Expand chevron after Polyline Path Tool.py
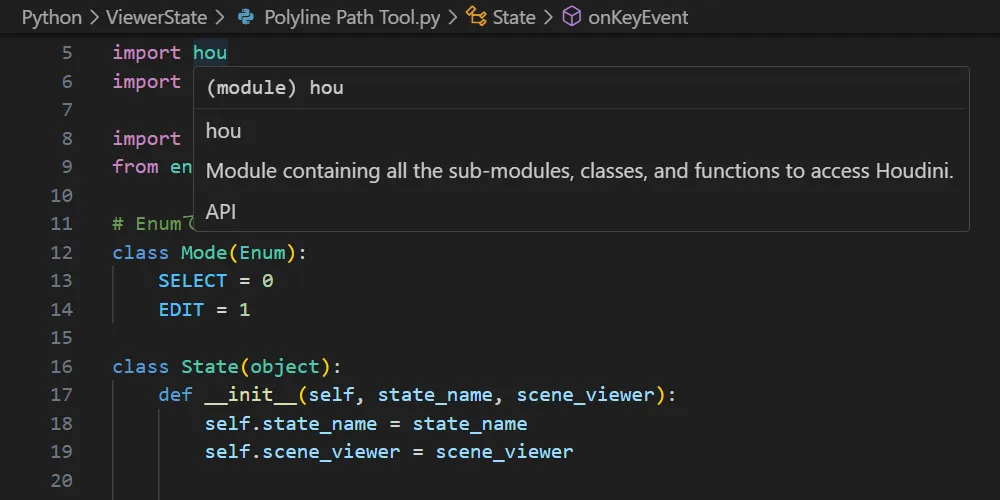The image size is (1000, 500). coord(453,18)
